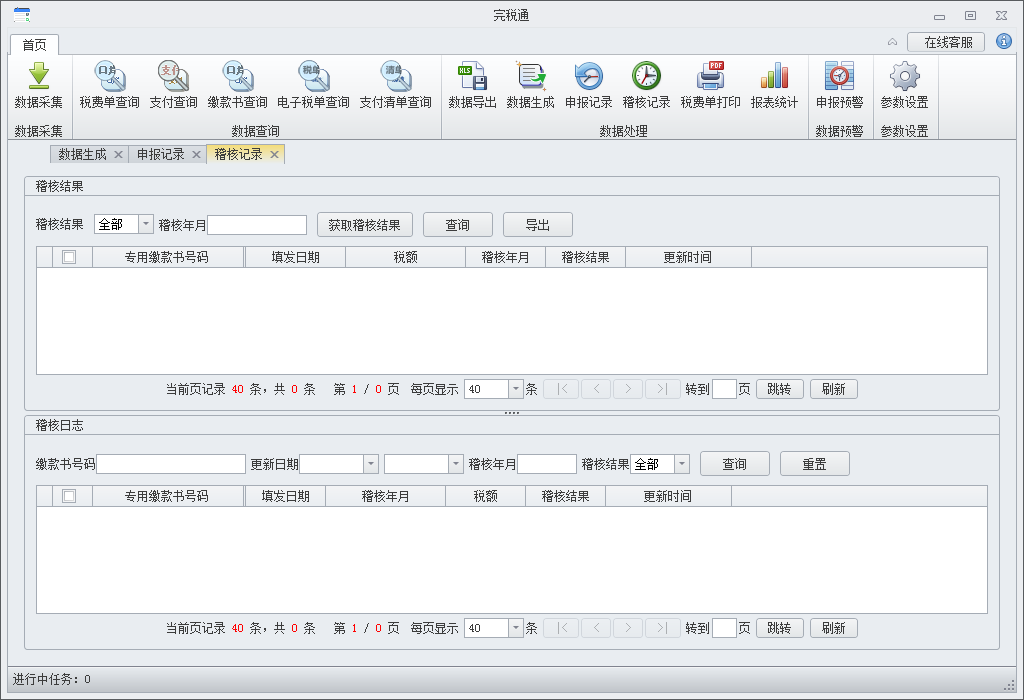Open 税费单查询 in the toolbar
1024x700 pixels.
(x=109, y=86)
